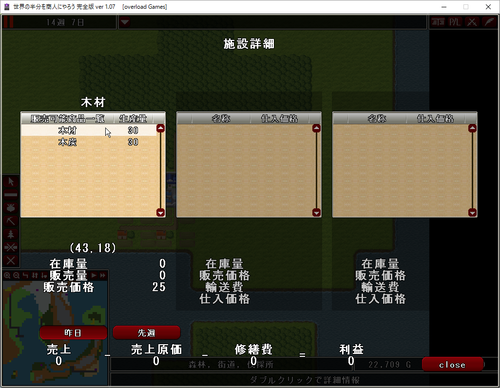Select the tree forestry tool
500x388 pixels.
(11, 234)
